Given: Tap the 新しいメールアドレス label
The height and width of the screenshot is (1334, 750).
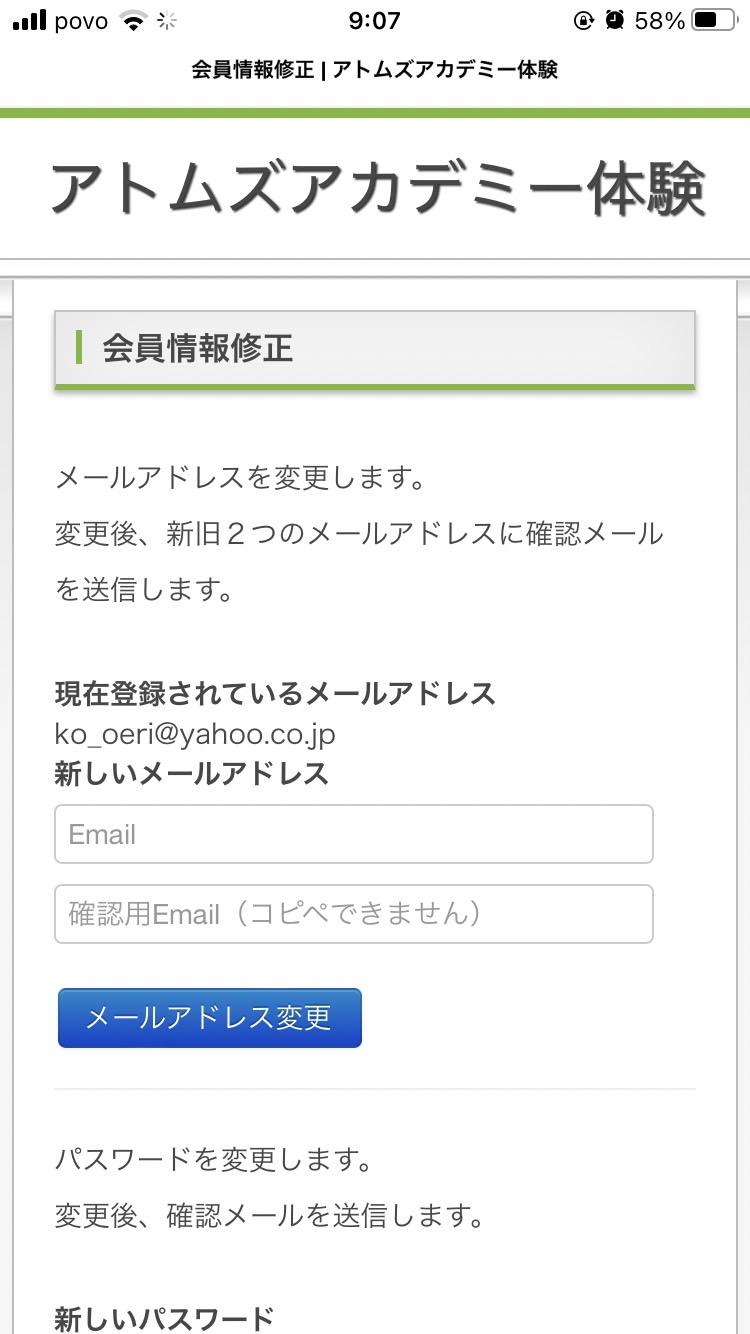Looking at the screenshot, I should (x=192, y=773).
